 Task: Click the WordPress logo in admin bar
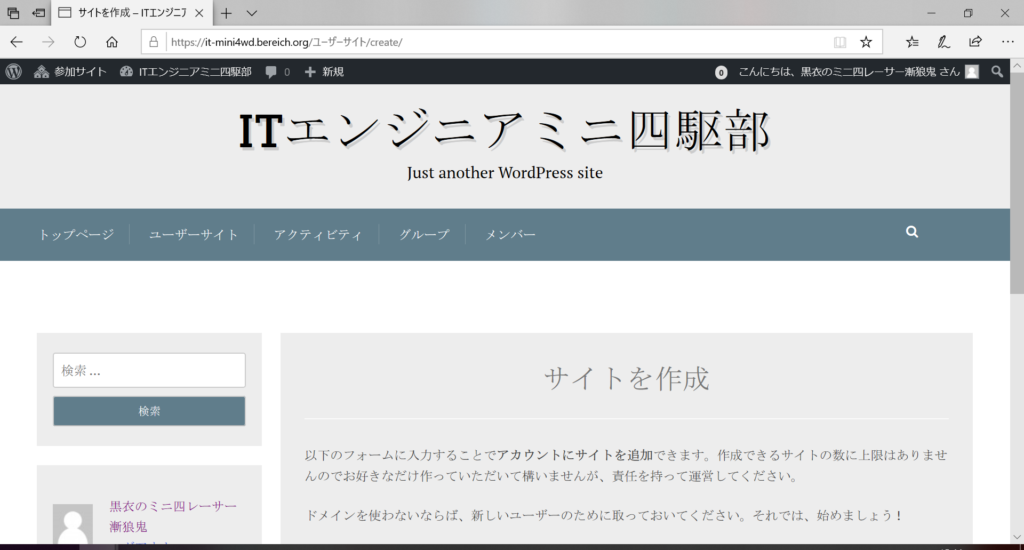[x=14, y=72]
